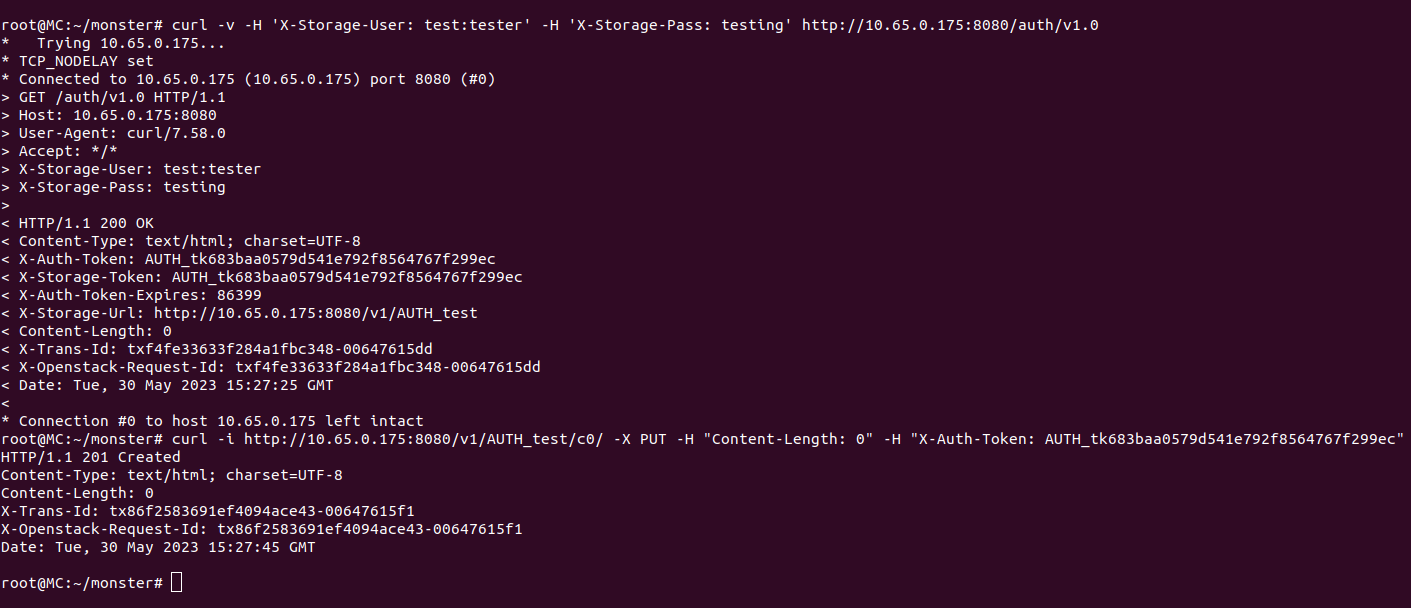Click the Date line ending 15:27:25 GMT

point(176,385)
